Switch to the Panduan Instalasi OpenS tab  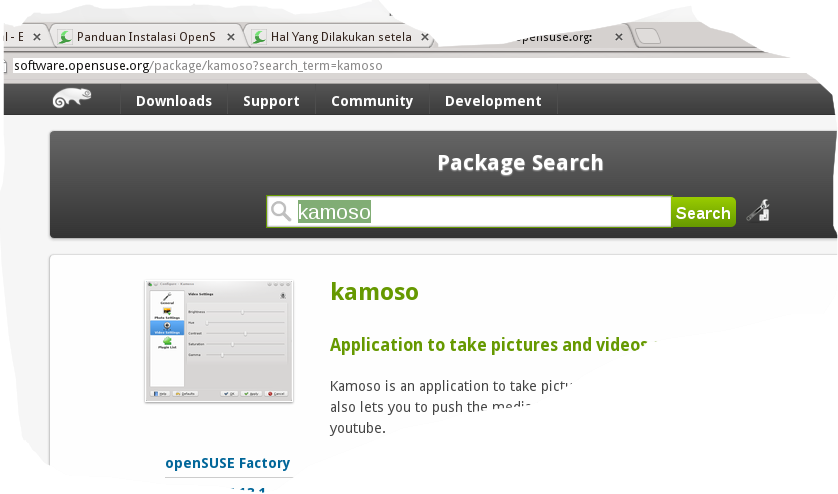click(146, 37)
